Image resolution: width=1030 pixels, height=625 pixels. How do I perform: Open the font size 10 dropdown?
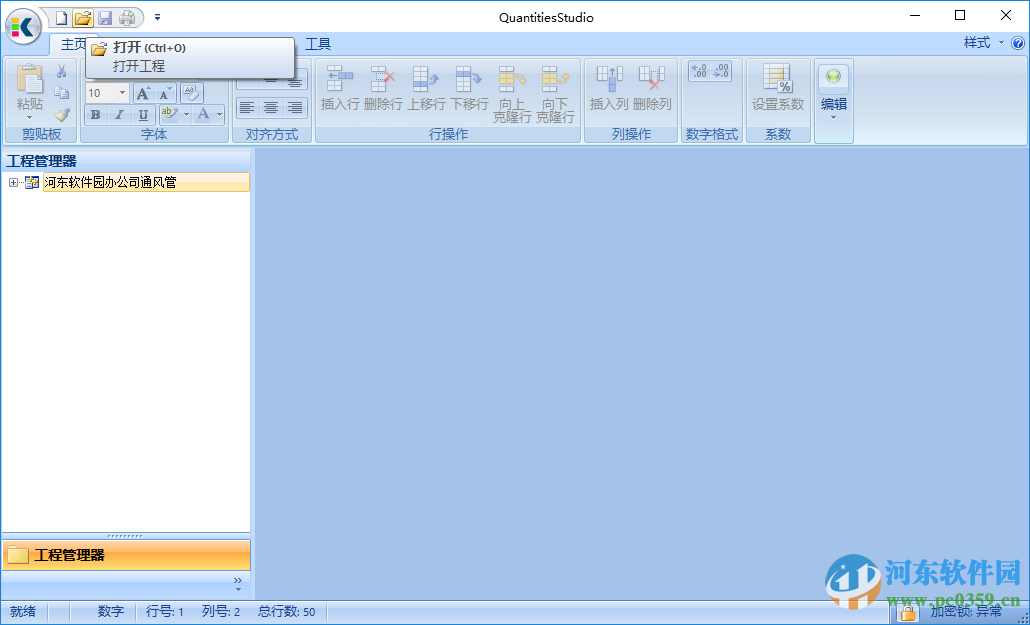click(x=122, y=93)
